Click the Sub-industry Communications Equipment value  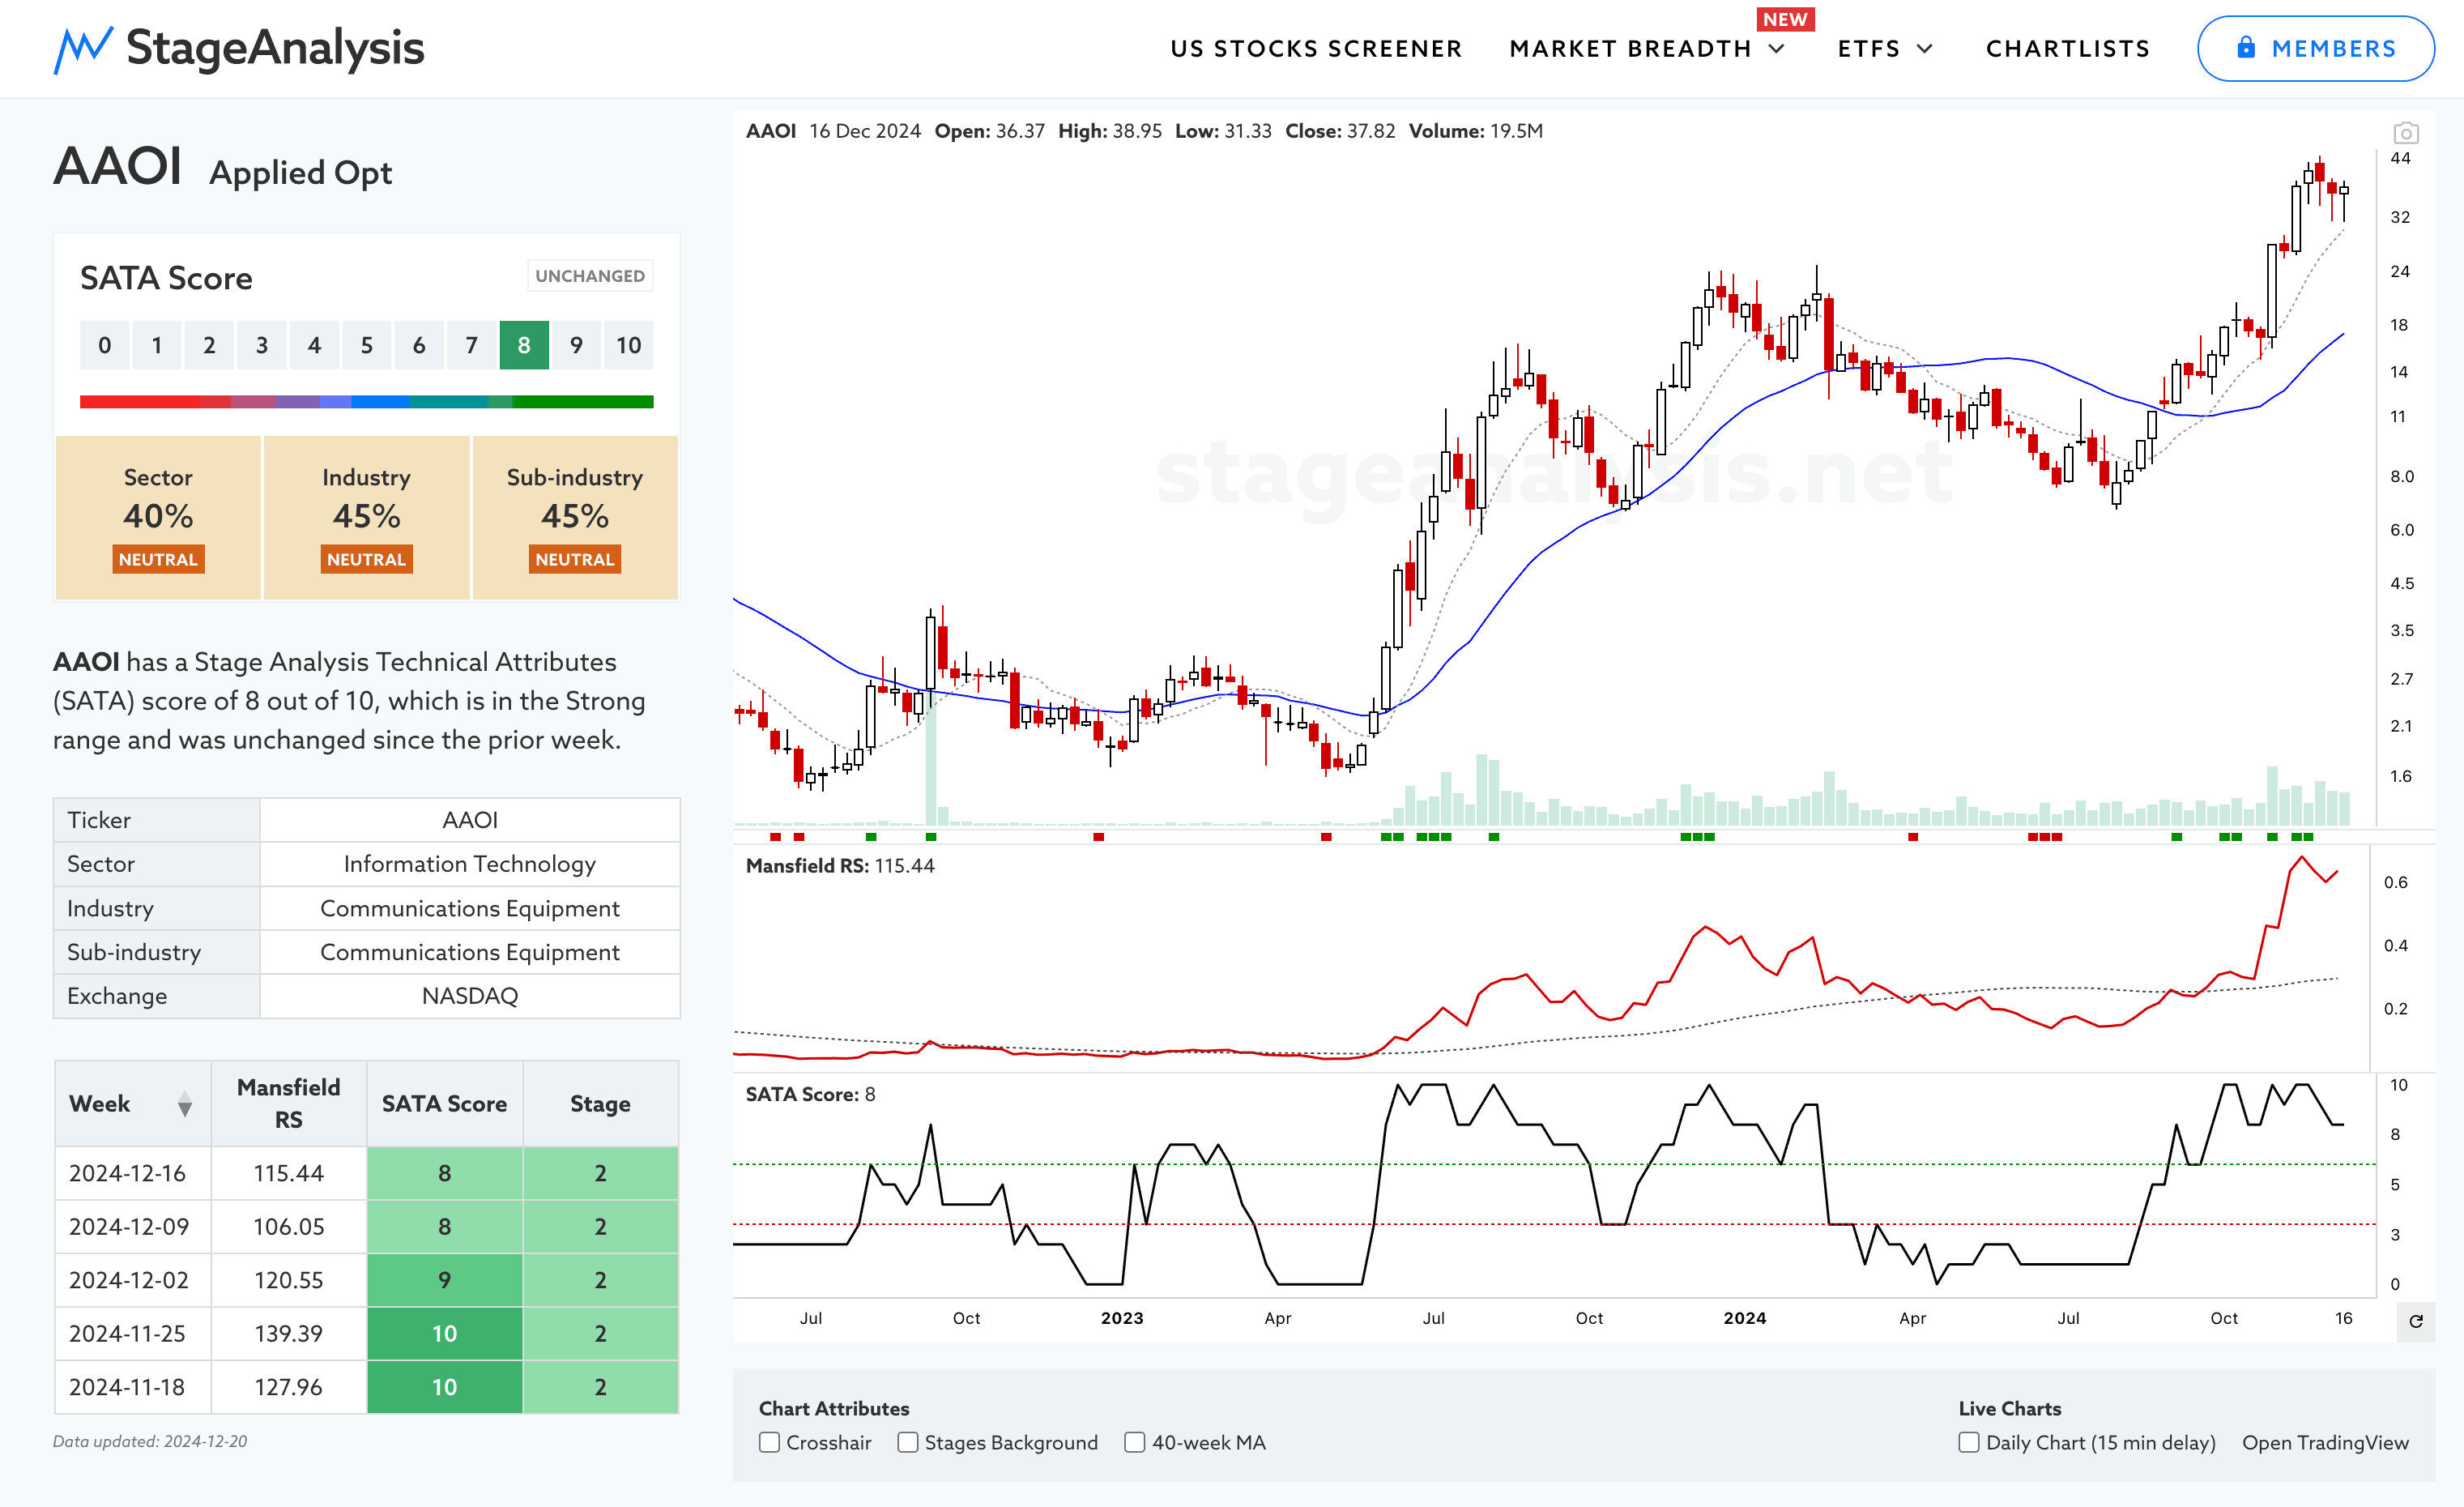(x=469, y=952)
